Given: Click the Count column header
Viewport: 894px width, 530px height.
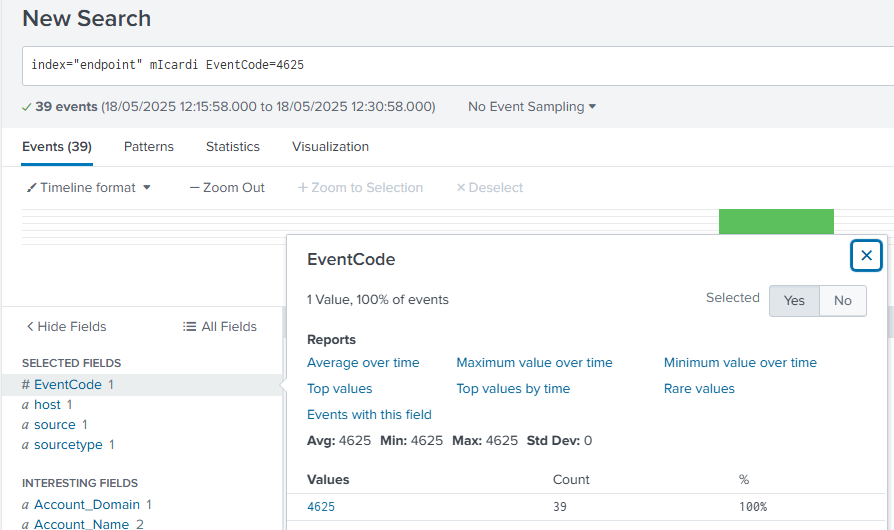Looking at the screenshot, I should tap(571, 480).
